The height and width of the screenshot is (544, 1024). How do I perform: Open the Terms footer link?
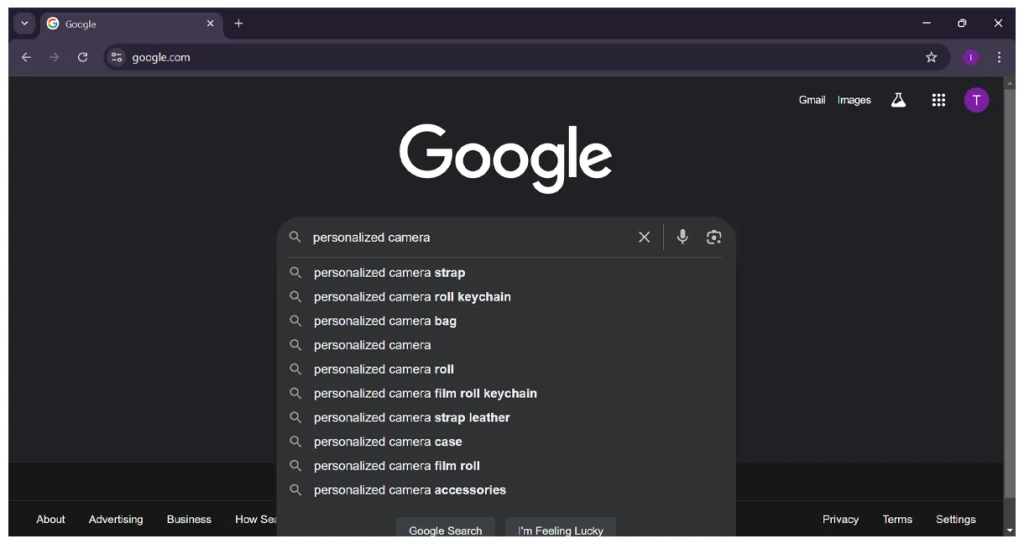point(897,519)
